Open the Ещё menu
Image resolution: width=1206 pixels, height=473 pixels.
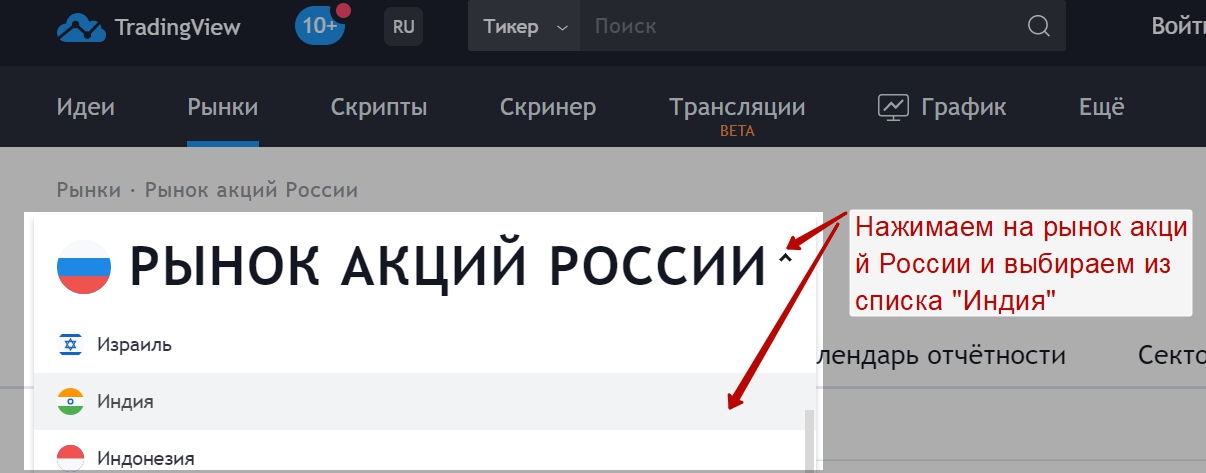coord(1101,107)
